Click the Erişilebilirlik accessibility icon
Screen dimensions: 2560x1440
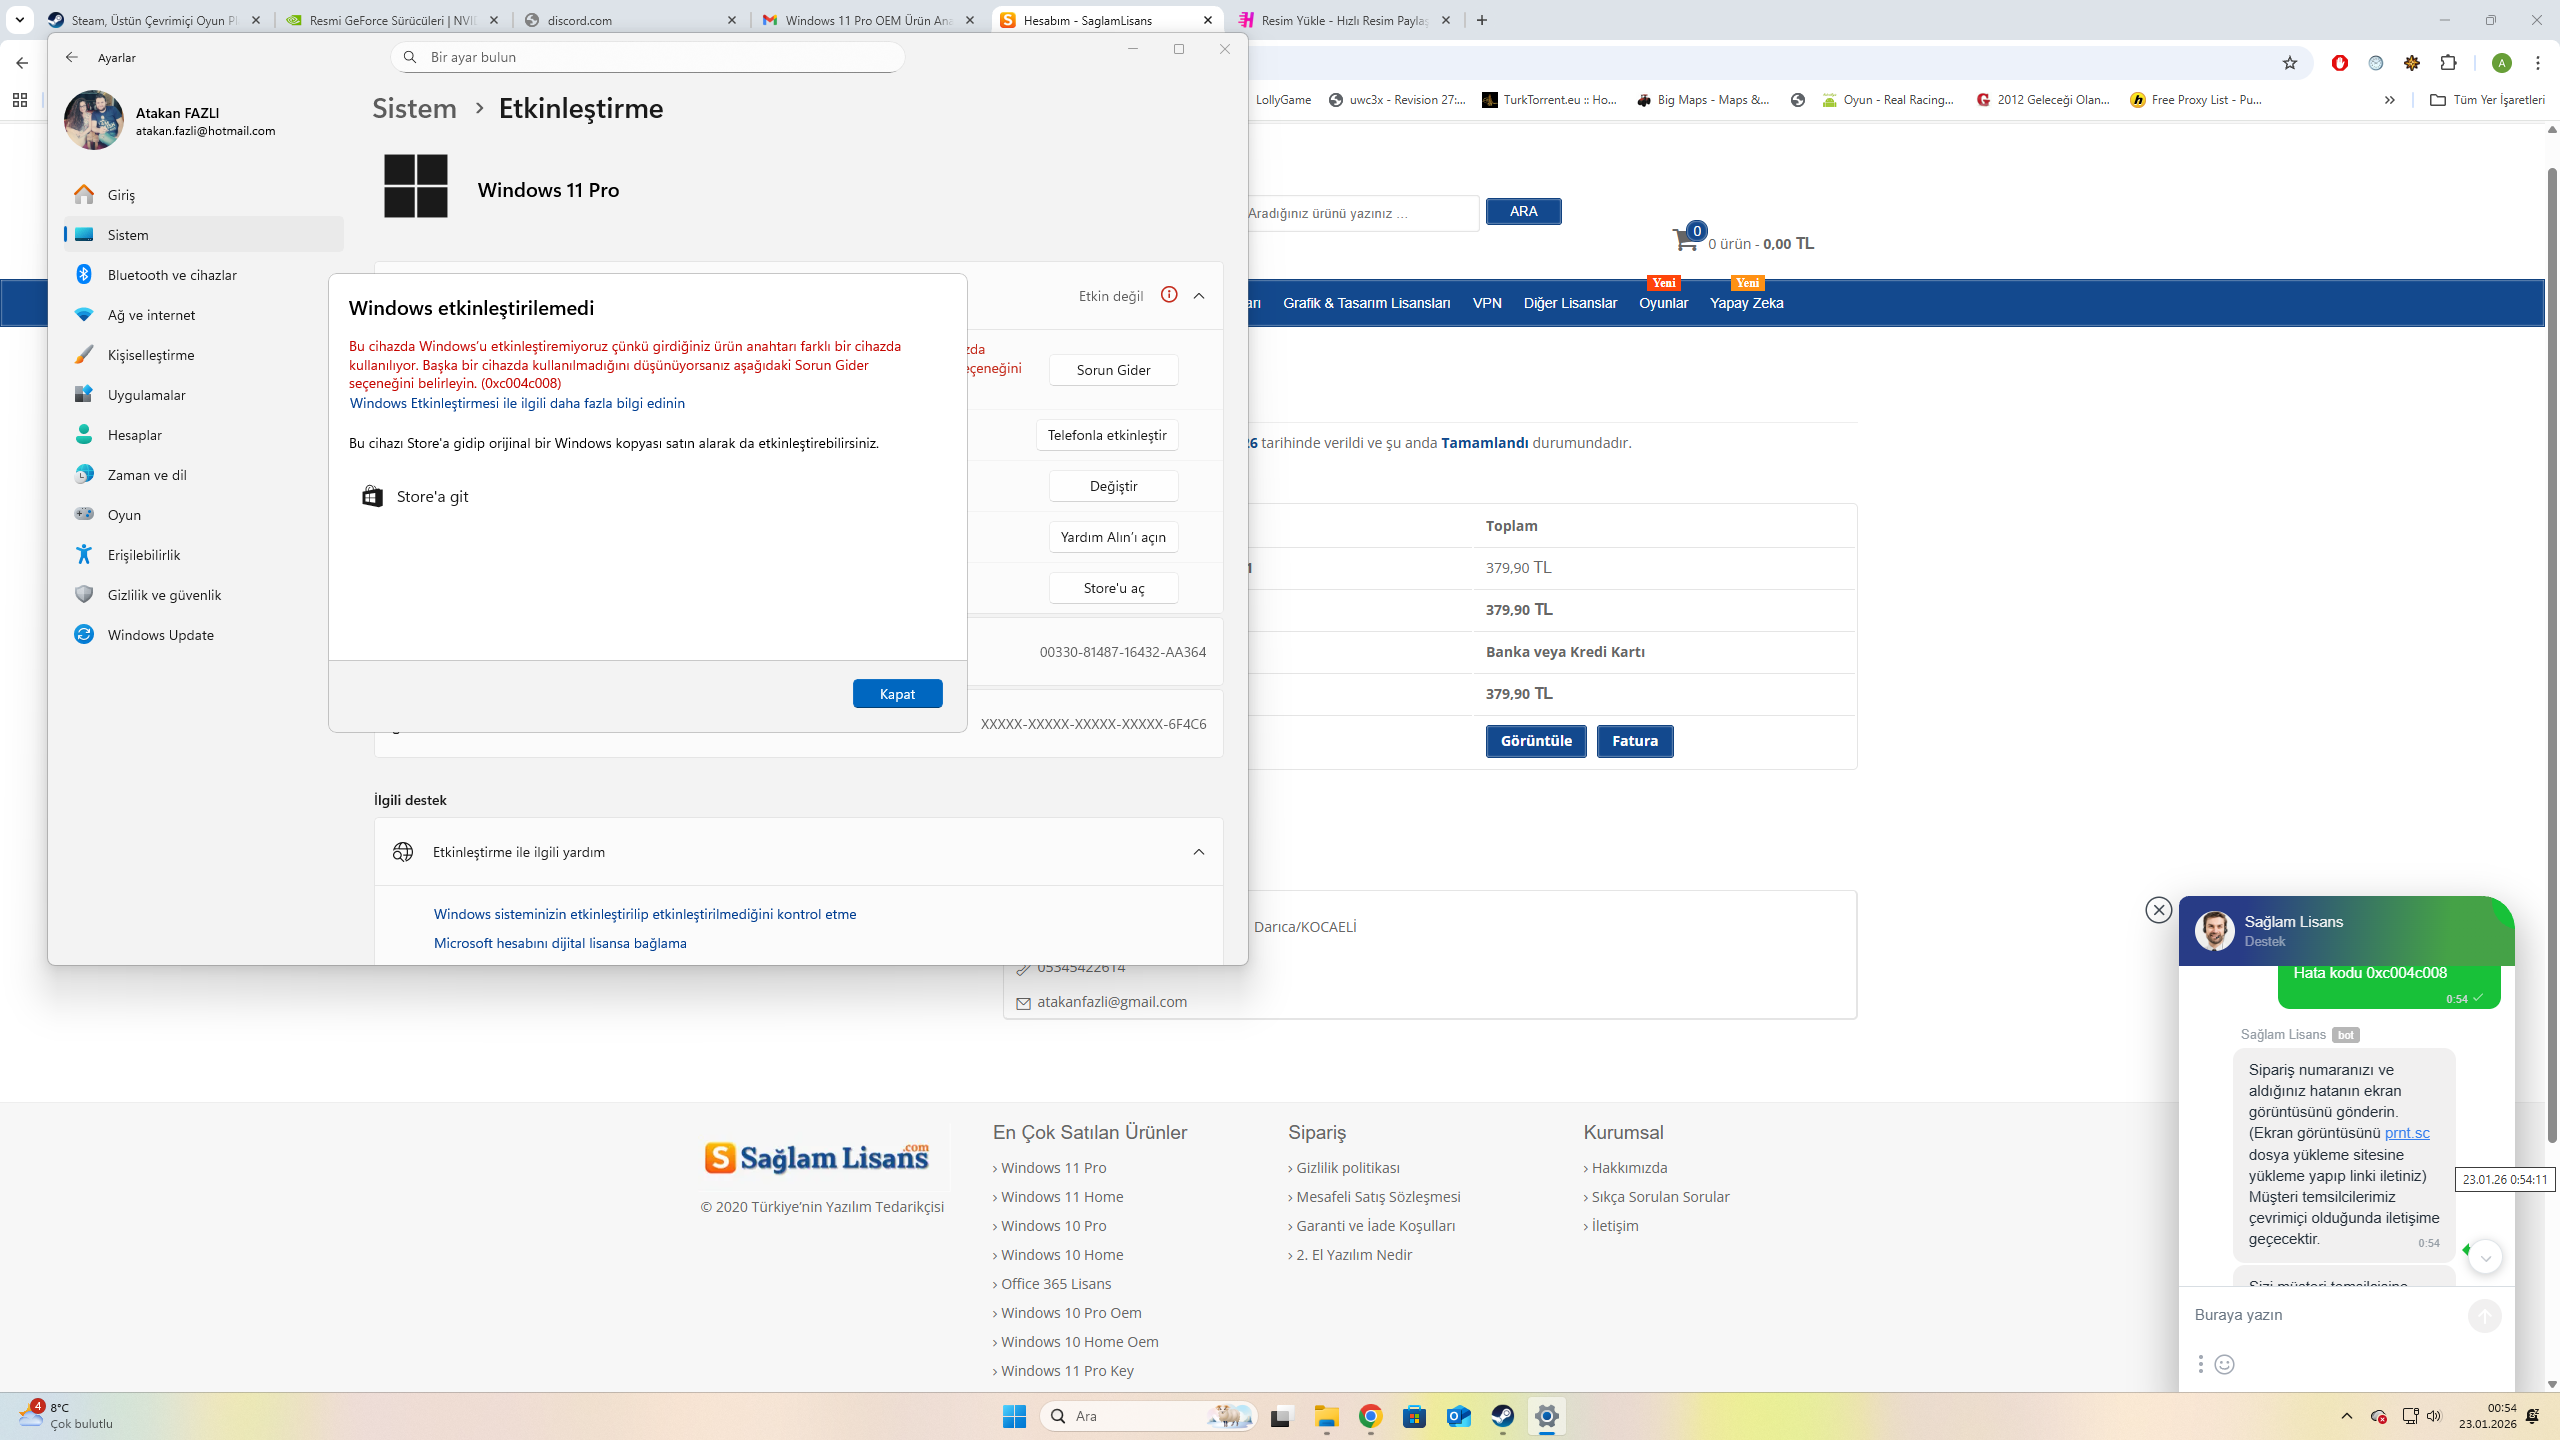click(84, 554)
